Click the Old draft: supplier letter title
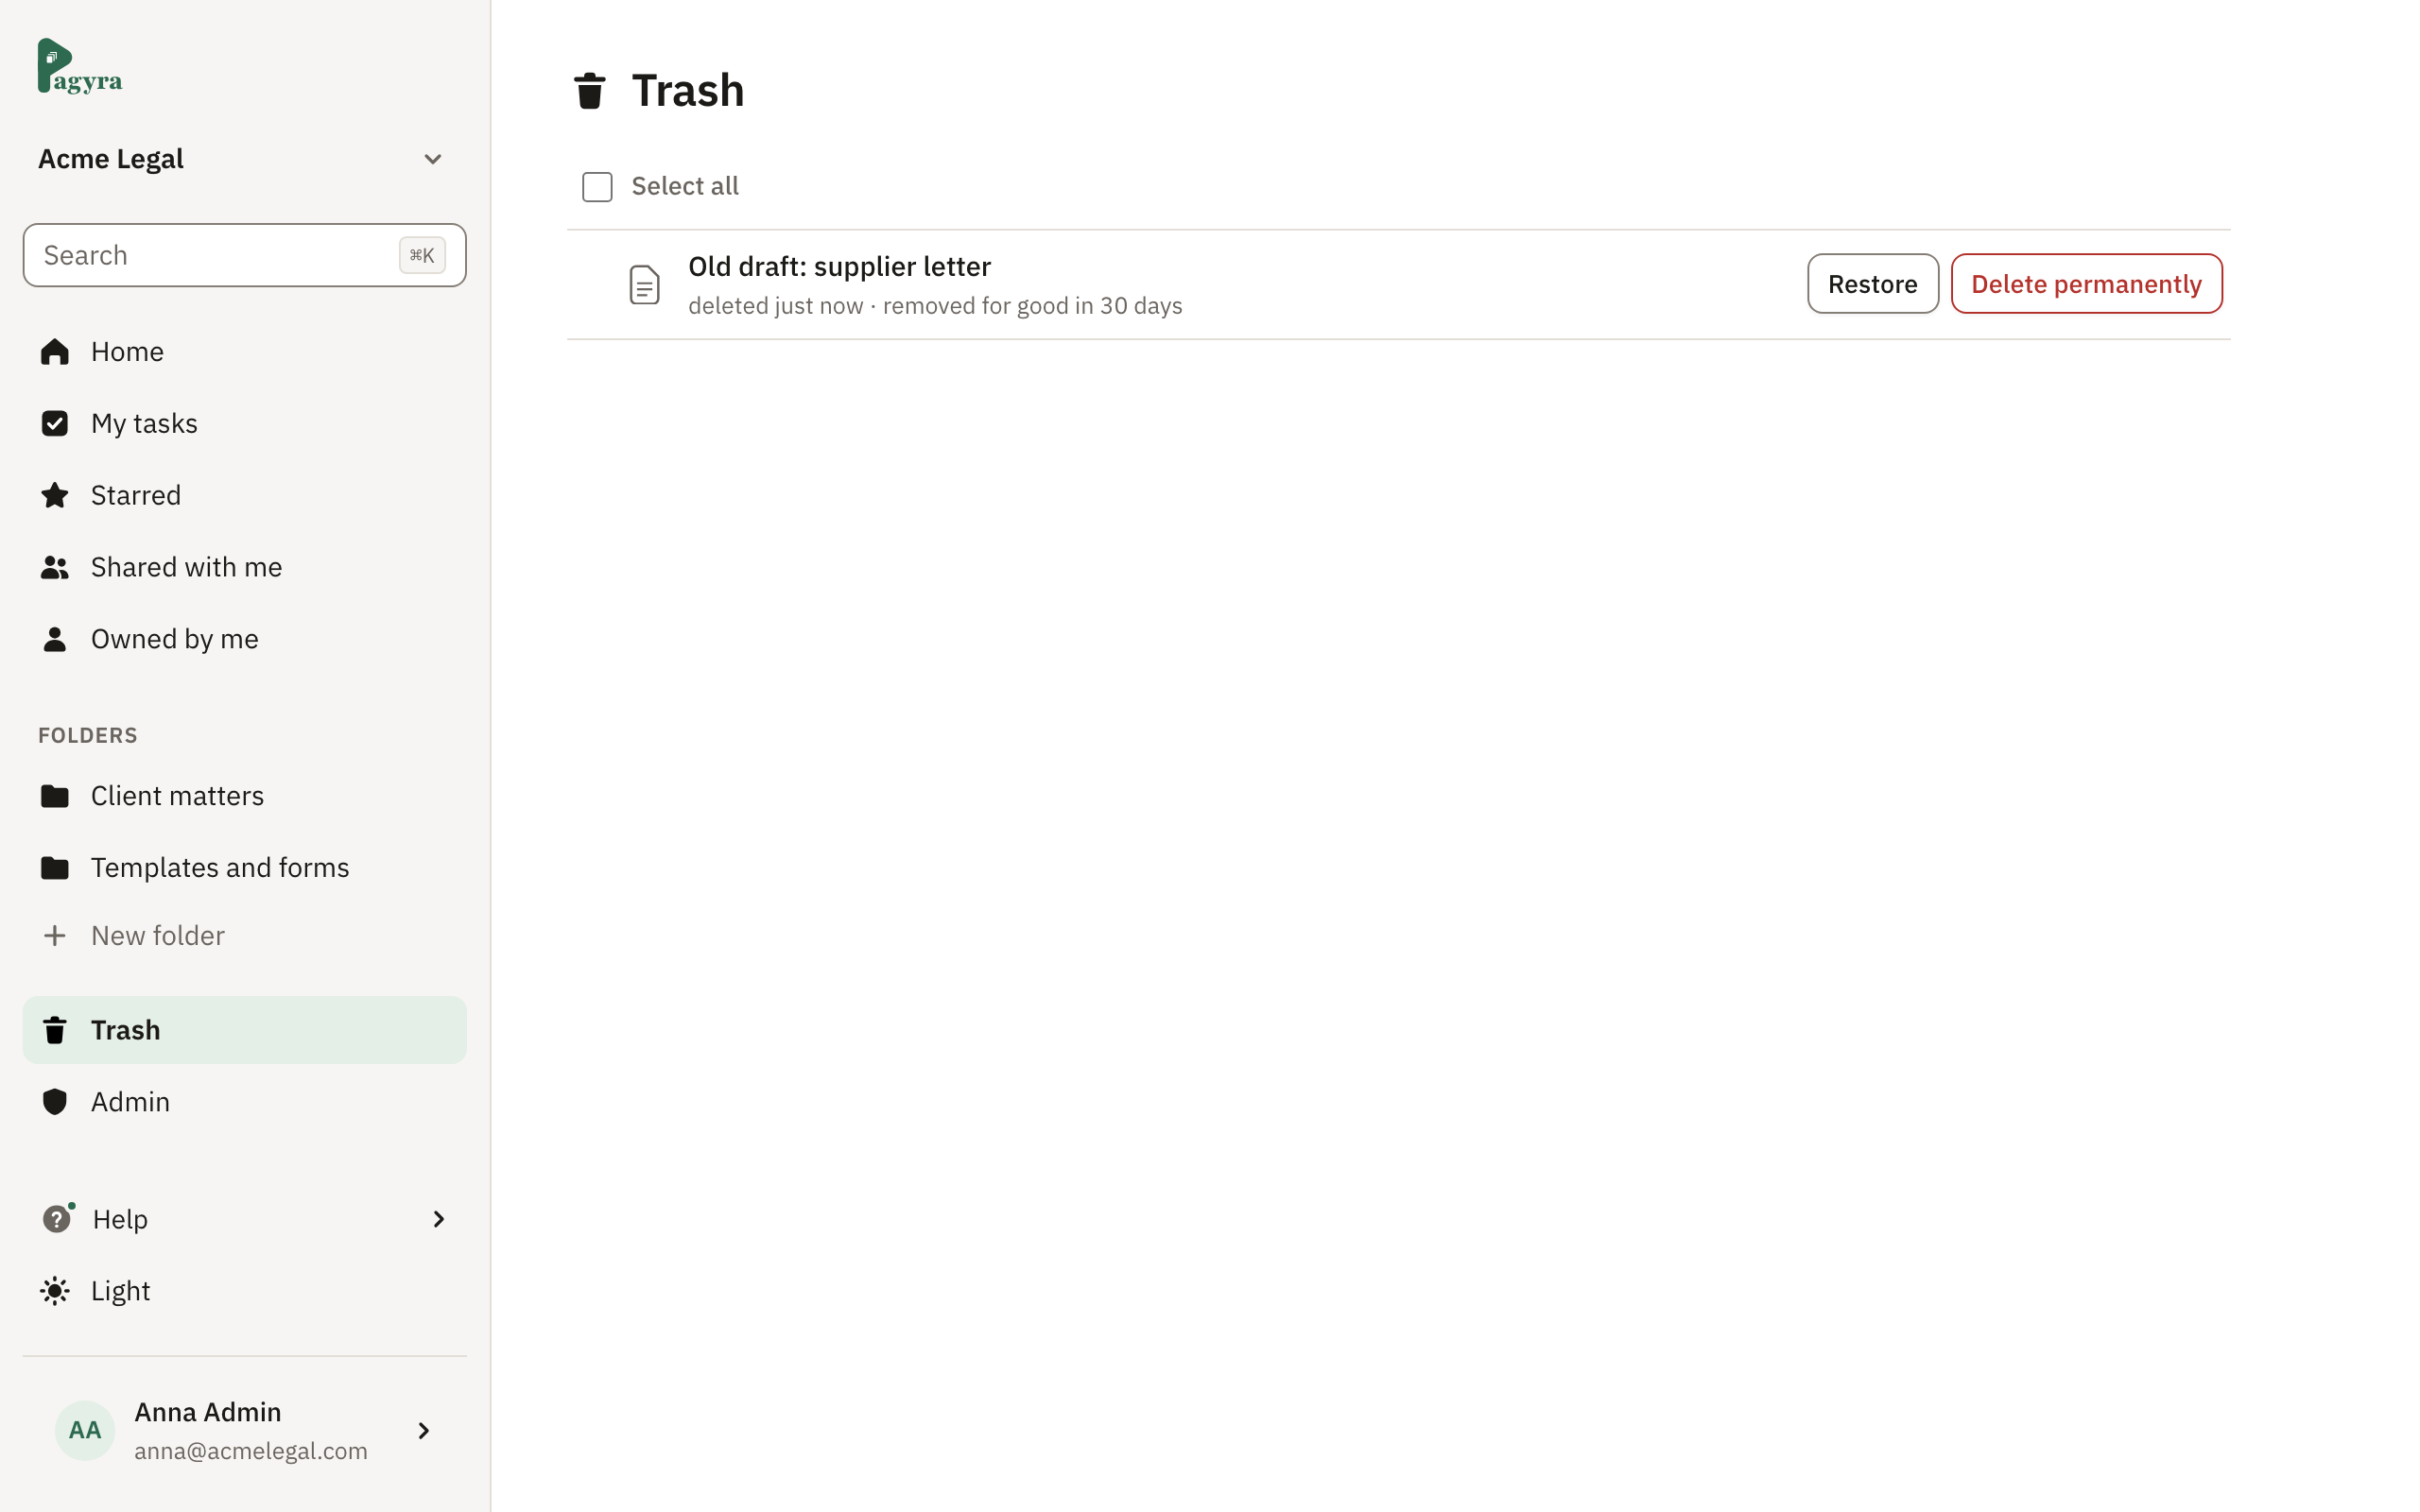 click(x=839, y=267)
